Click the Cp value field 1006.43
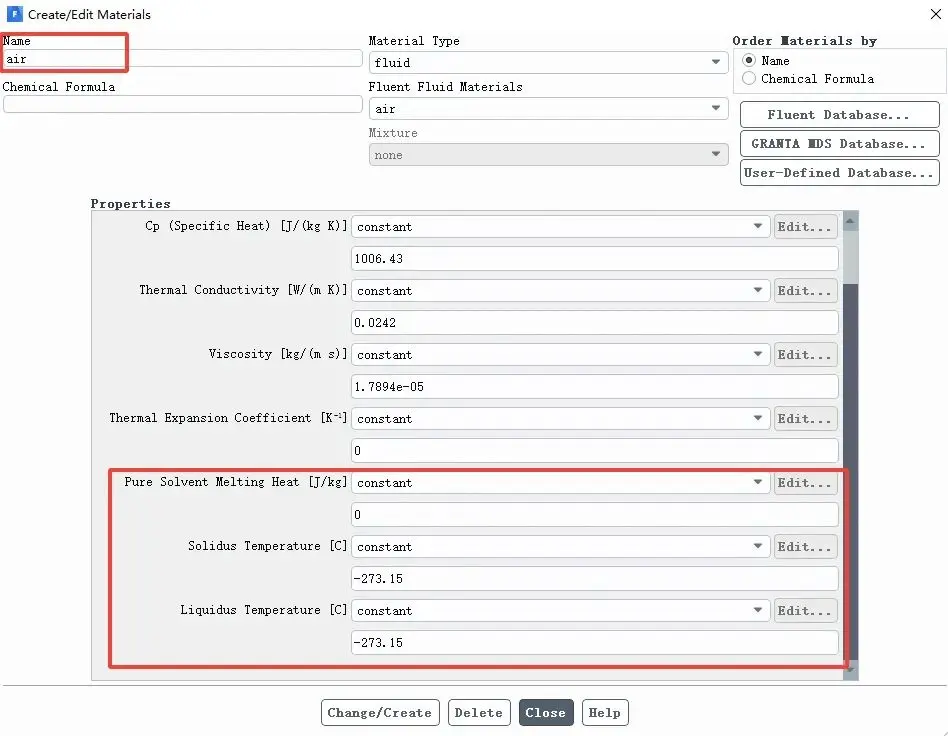 (594, 259)
